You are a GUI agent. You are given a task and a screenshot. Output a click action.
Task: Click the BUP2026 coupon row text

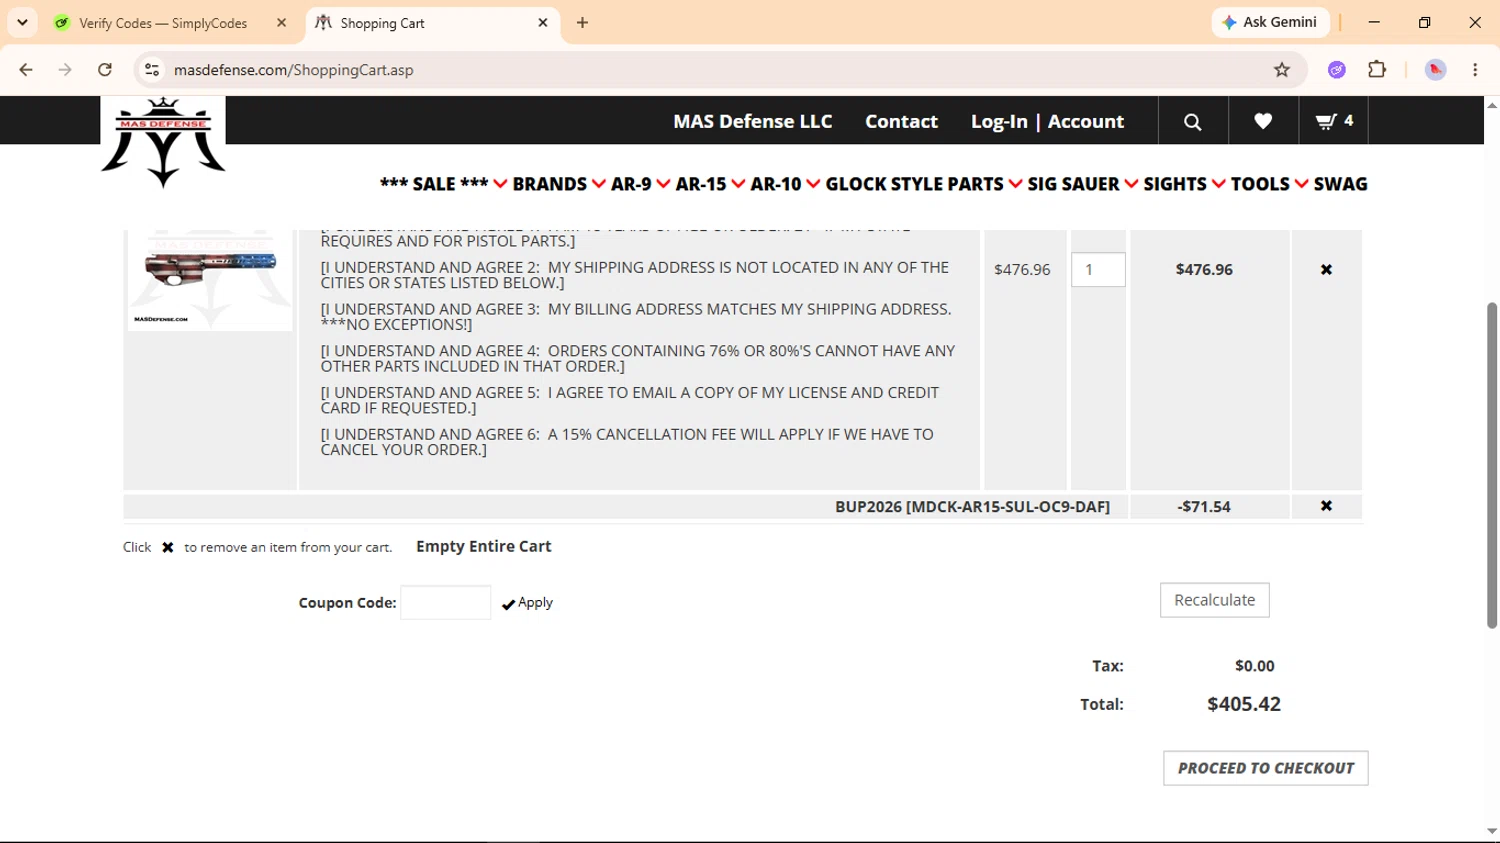click(972, 507)
